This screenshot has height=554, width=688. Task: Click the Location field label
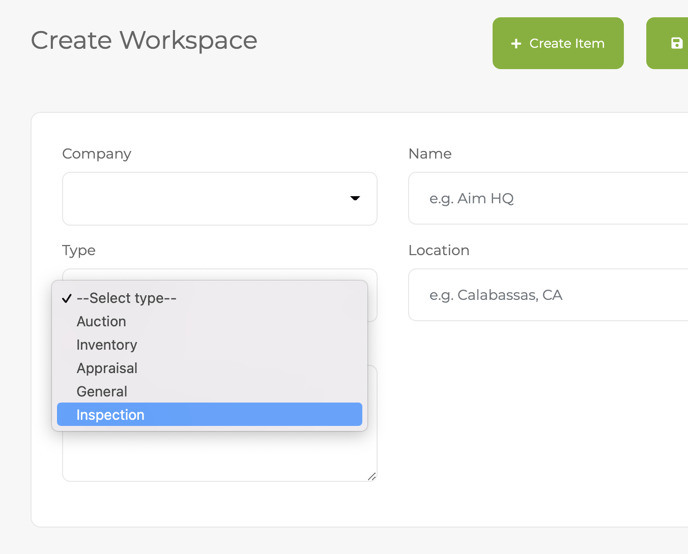click(x=439, y=250)
